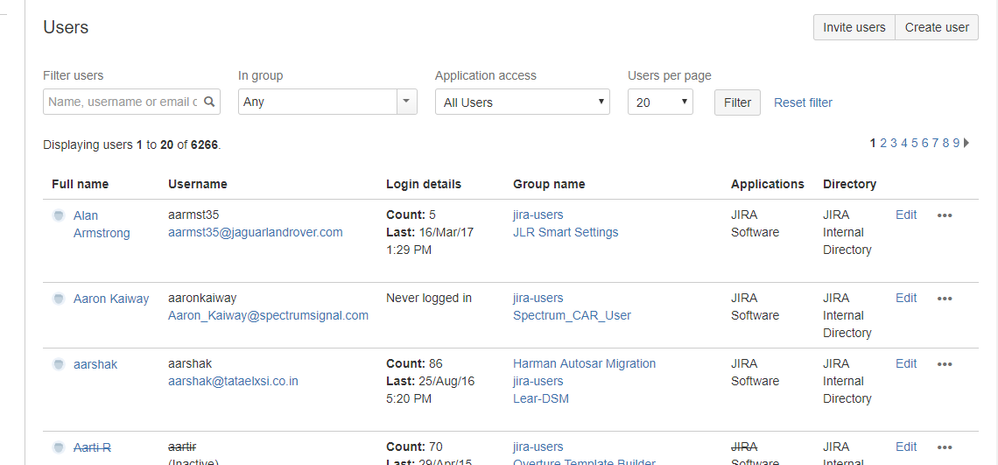998x465 pixels.
Task: Click the Applications column header
Action: (767, 184)
